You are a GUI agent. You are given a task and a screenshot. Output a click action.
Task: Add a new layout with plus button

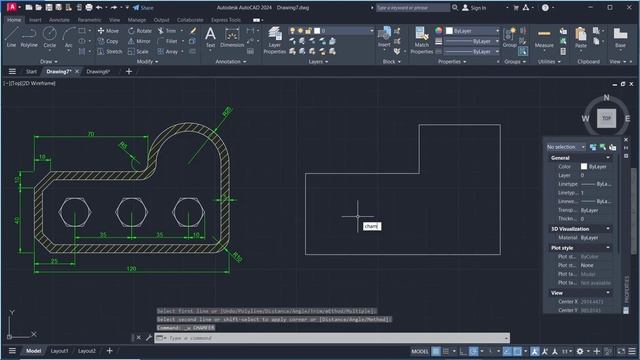pyautogui.click(x=109, y=351)
